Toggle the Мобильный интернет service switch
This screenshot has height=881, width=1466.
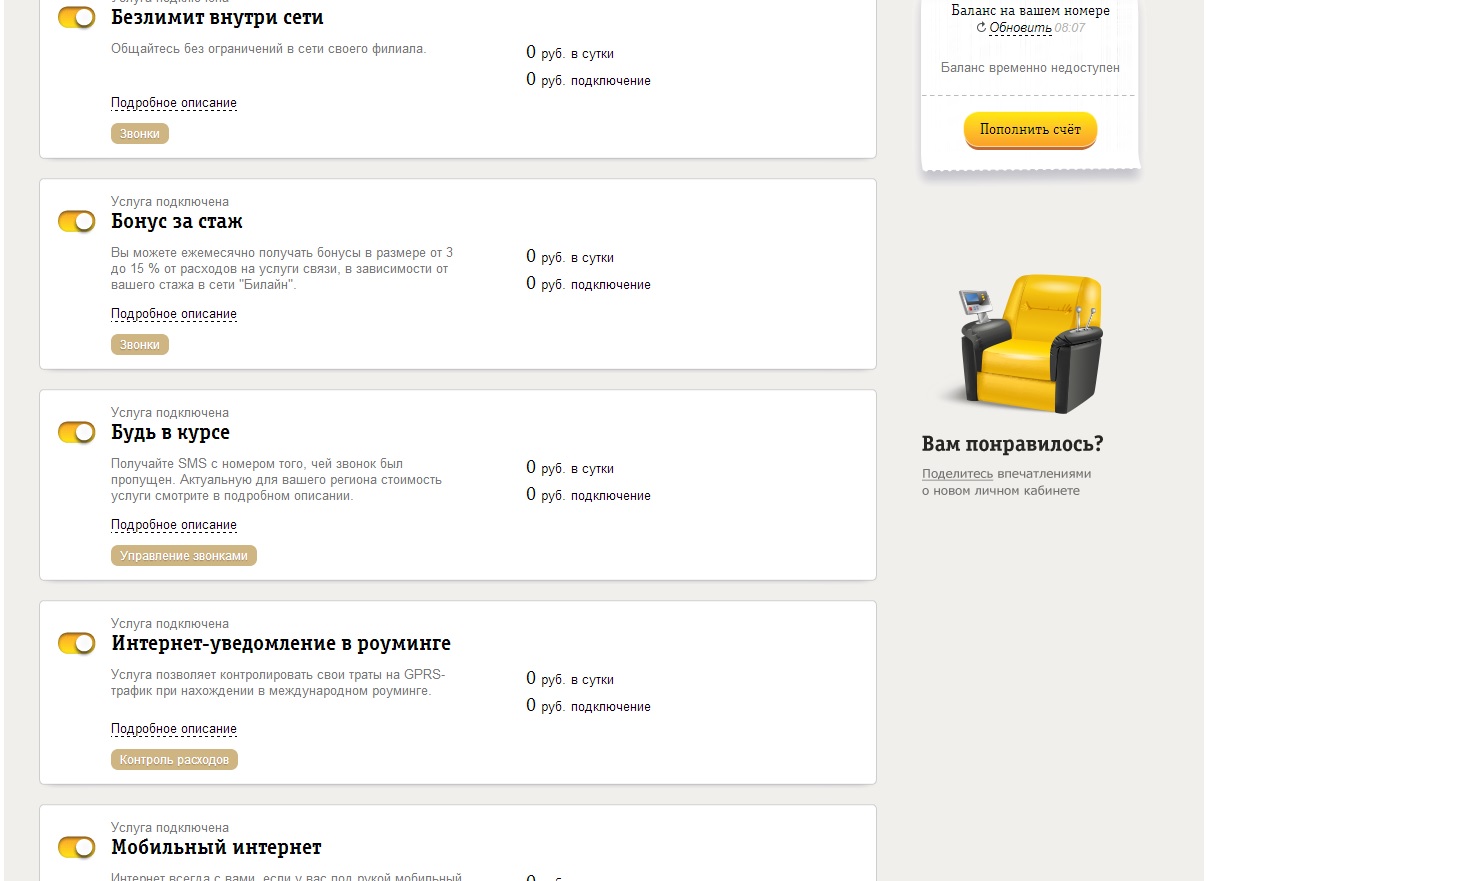(77, 847)
